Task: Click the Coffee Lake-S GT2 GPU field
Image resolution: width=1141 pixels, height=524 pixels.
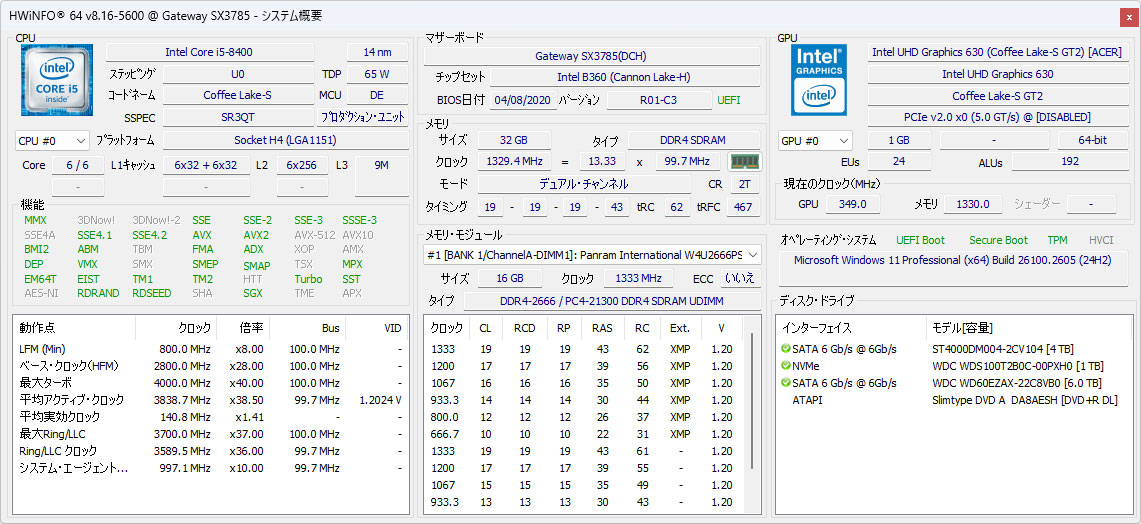Action: (997, 96)
